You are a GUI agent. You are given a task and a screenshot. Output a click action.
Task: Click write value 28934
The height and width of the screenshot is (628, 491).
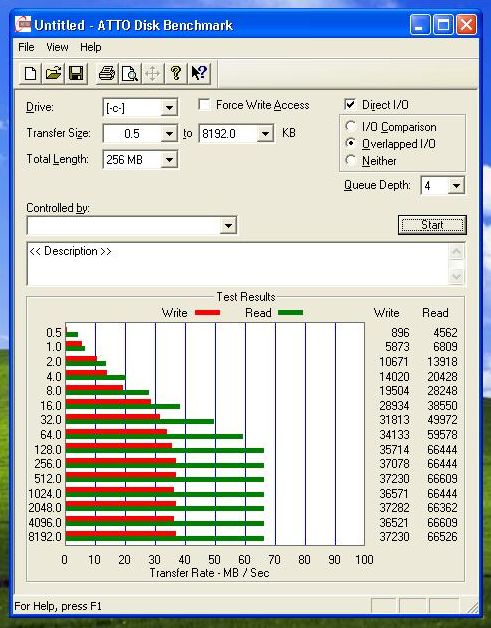point(394,405)
